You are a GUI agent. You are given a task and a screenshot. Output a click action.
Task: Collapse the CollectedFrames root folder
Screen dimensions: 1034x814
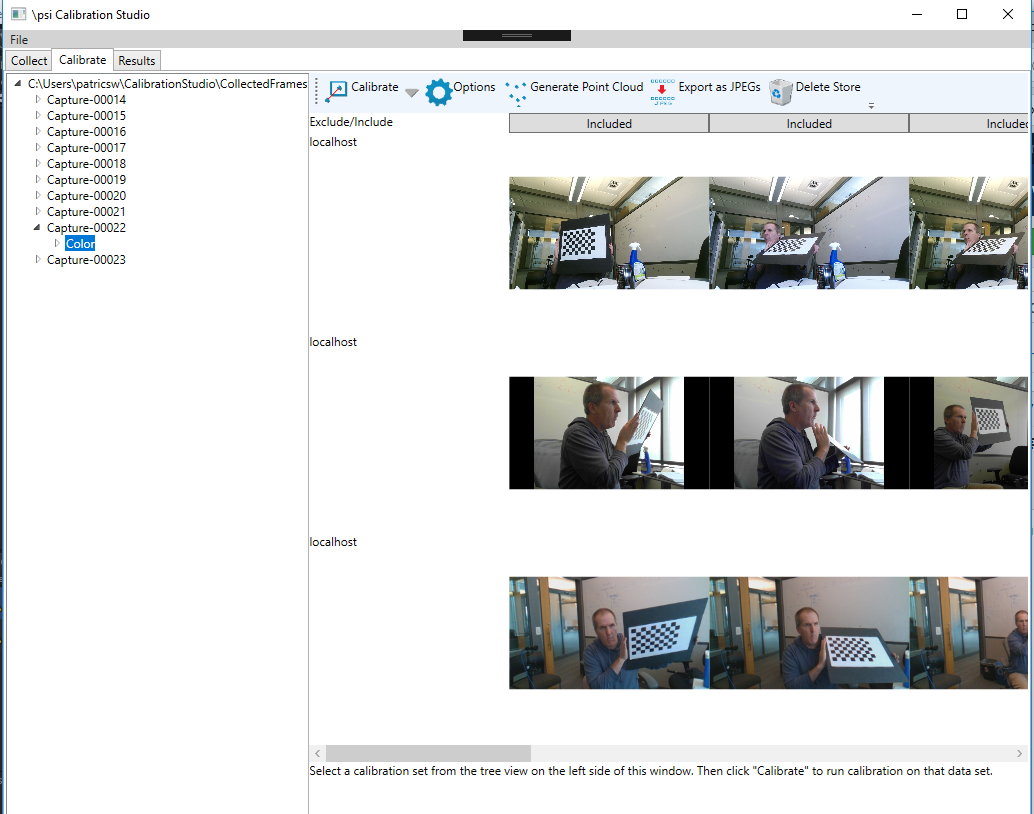coord(18,84)
